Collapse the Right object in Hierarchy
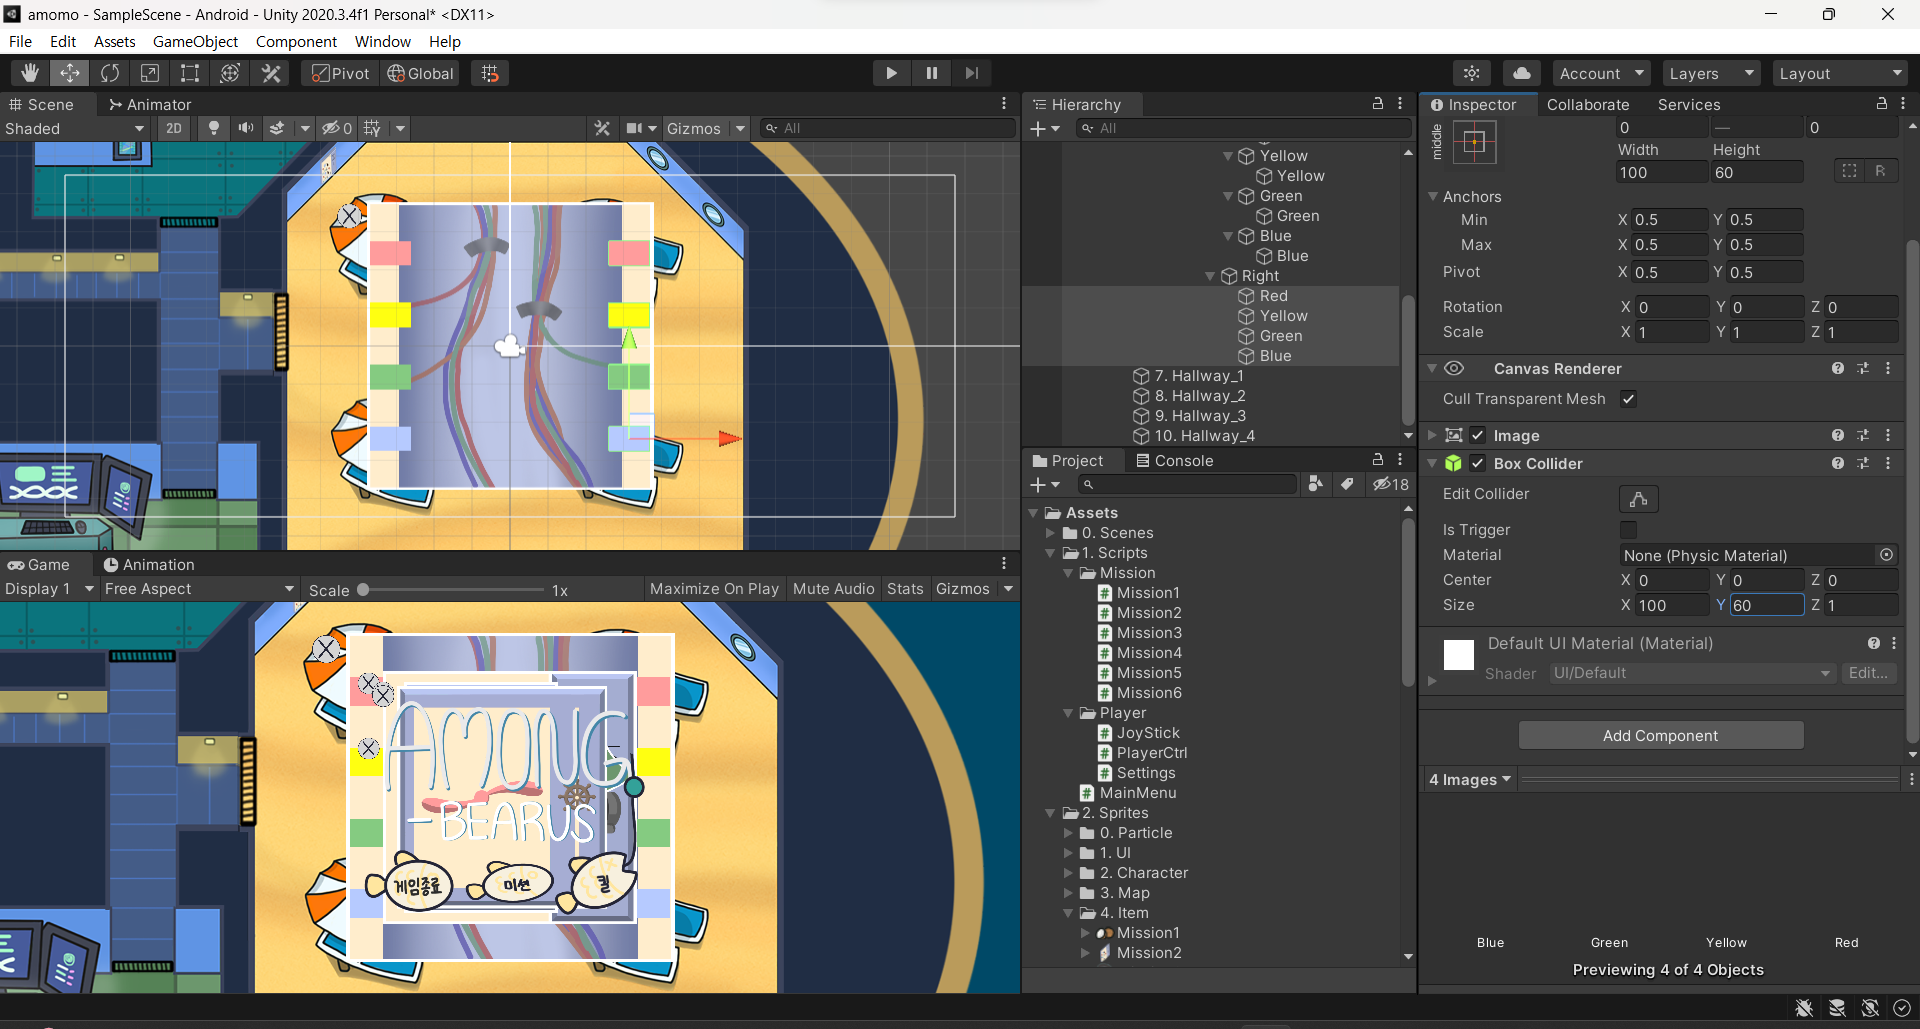 tap(1210, 276)
